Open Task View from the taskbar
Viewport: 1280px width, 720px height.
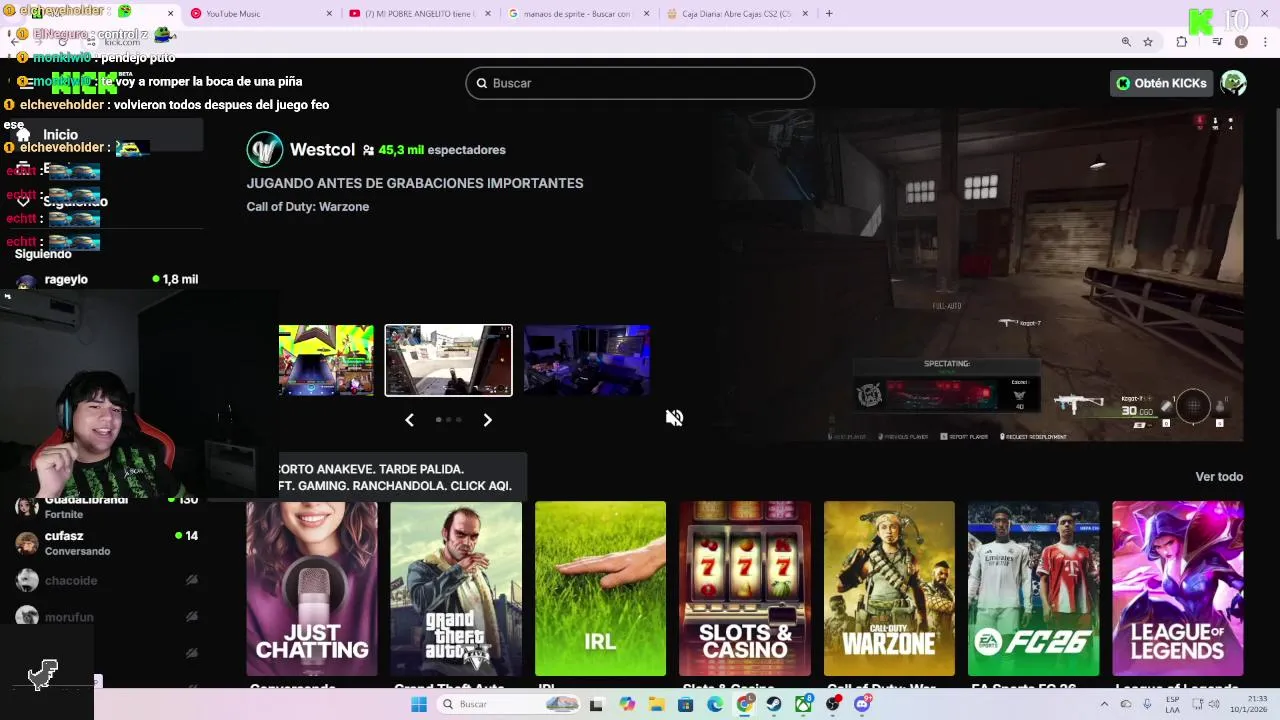coord(596,704)
